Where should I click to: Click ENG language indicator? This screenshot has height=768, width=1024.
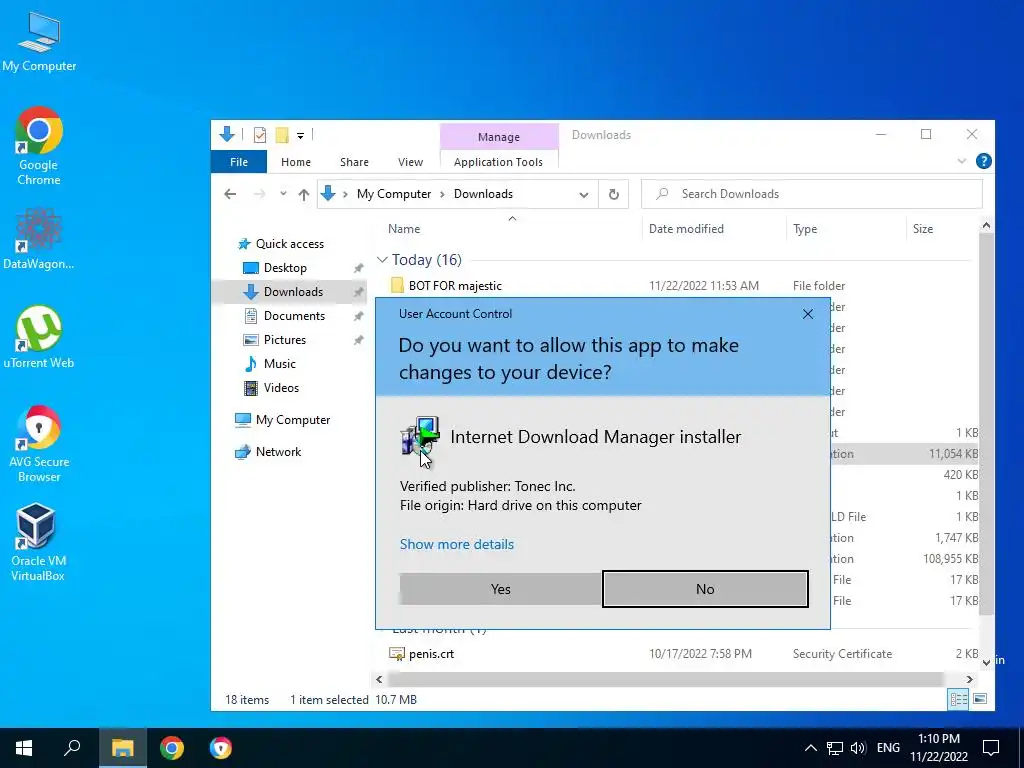tap(888, 748)
